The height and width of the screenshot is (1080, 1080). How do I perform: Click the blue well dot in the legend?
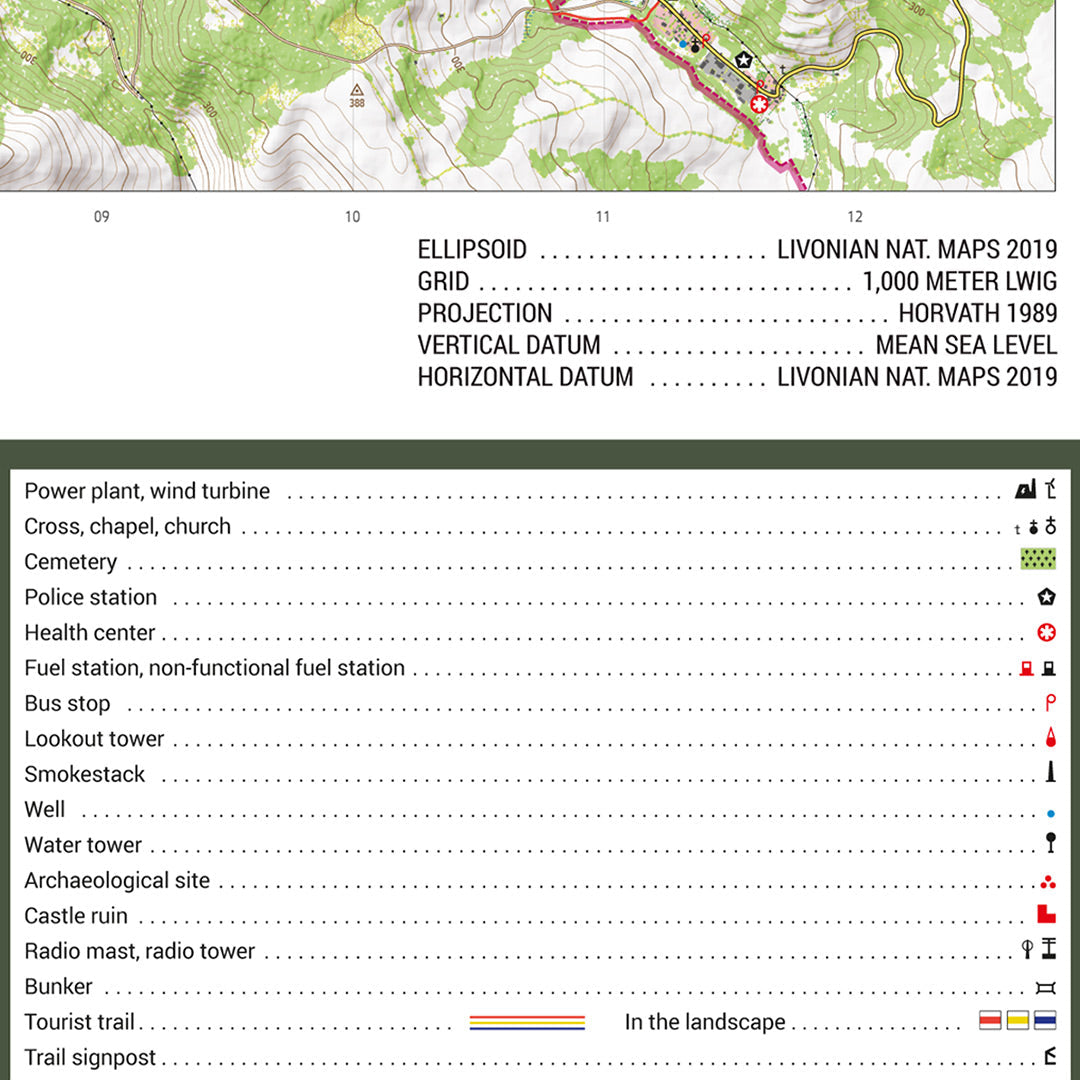pos(1050,813)
